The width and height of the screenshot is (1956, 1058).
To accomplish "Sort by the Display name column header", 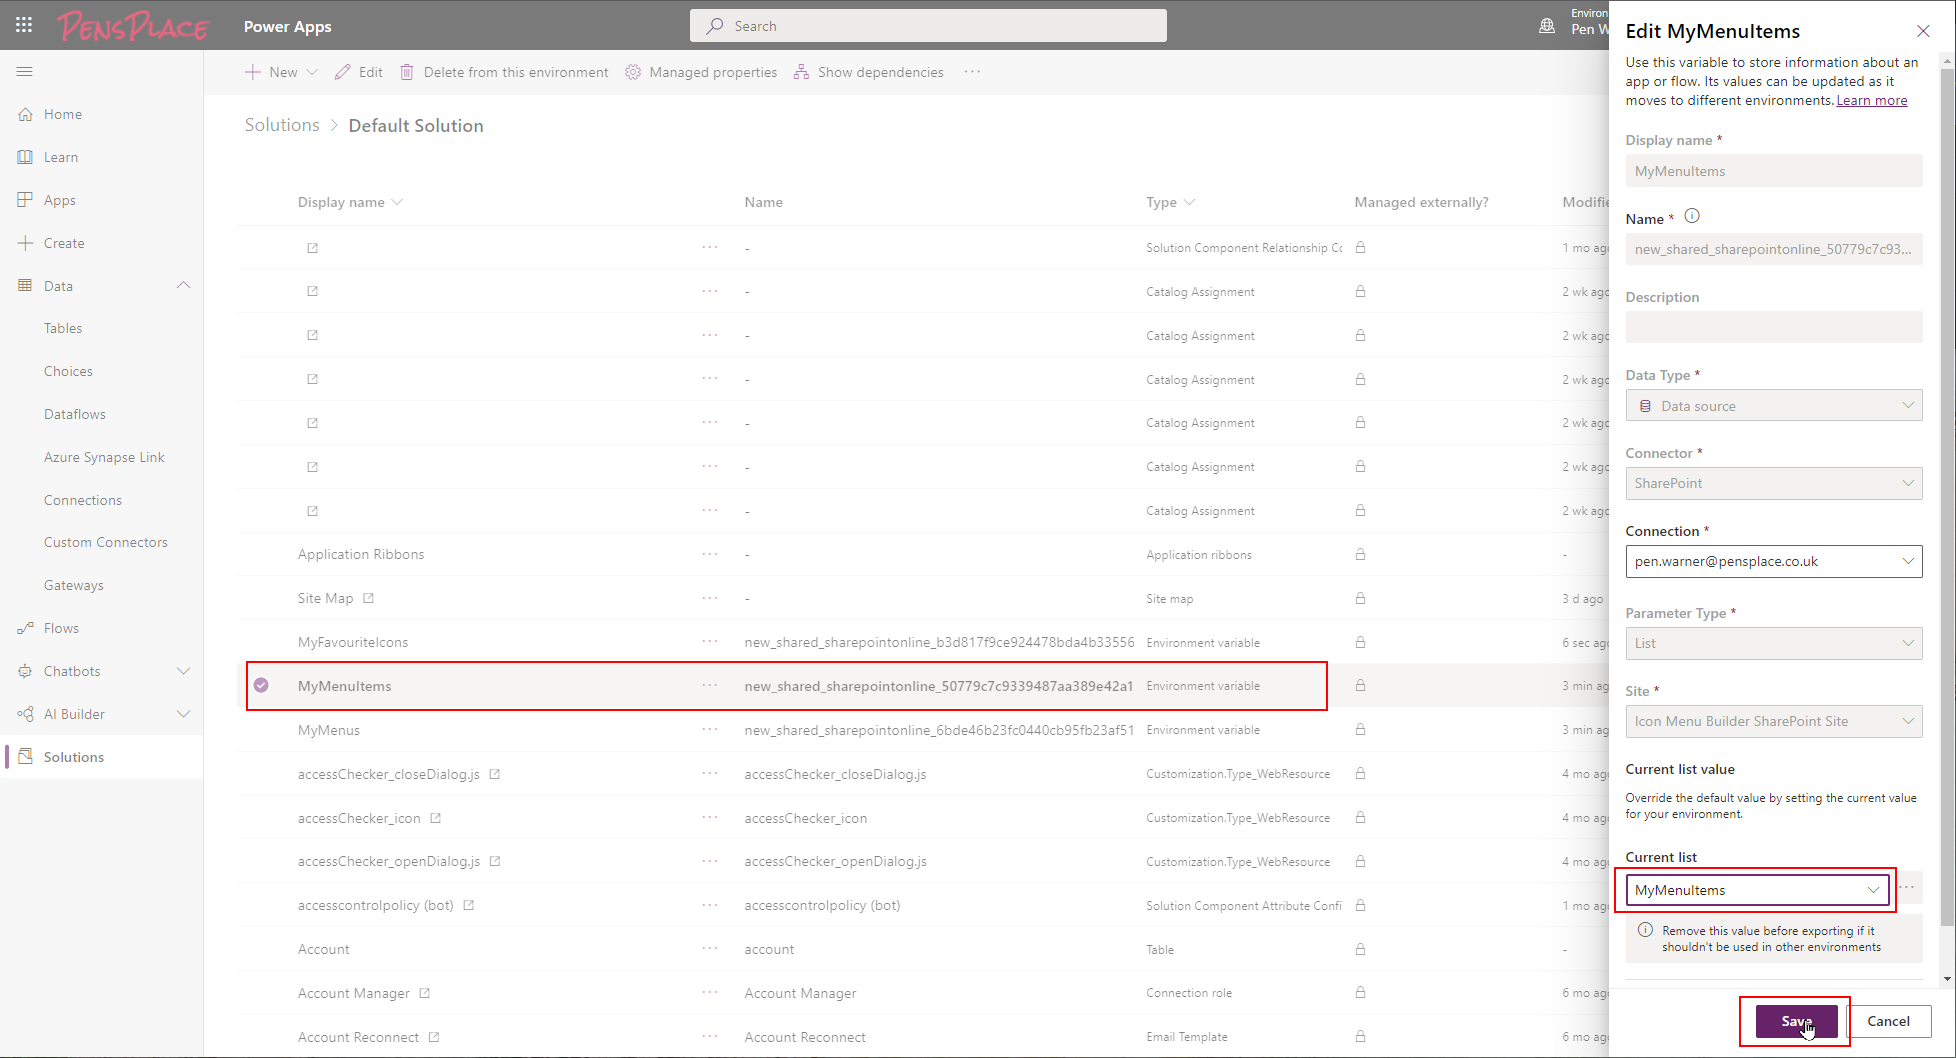I will click(x=341, y=202).
